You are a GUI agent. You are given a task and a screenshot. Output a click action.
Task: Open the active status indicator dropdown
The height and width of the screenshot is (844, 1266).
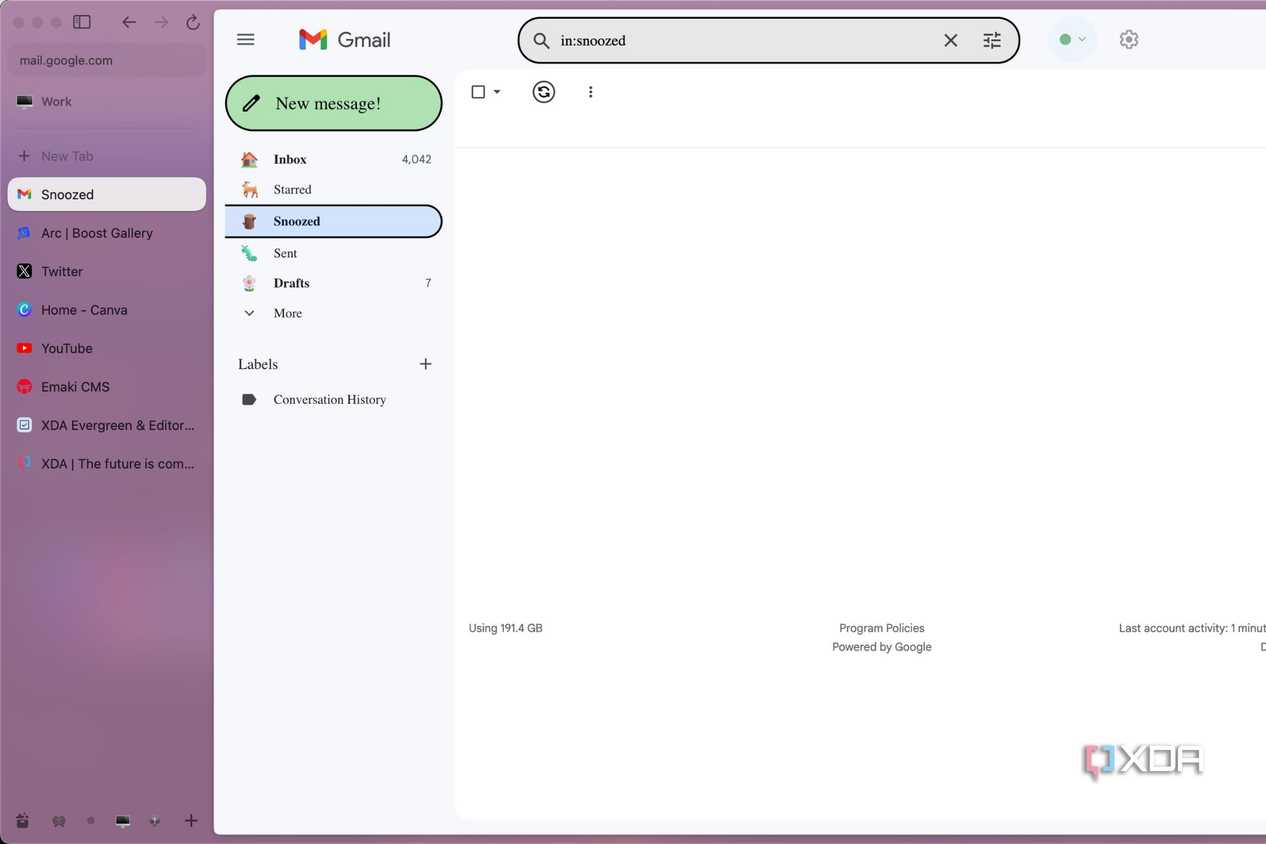[1072, 40]
